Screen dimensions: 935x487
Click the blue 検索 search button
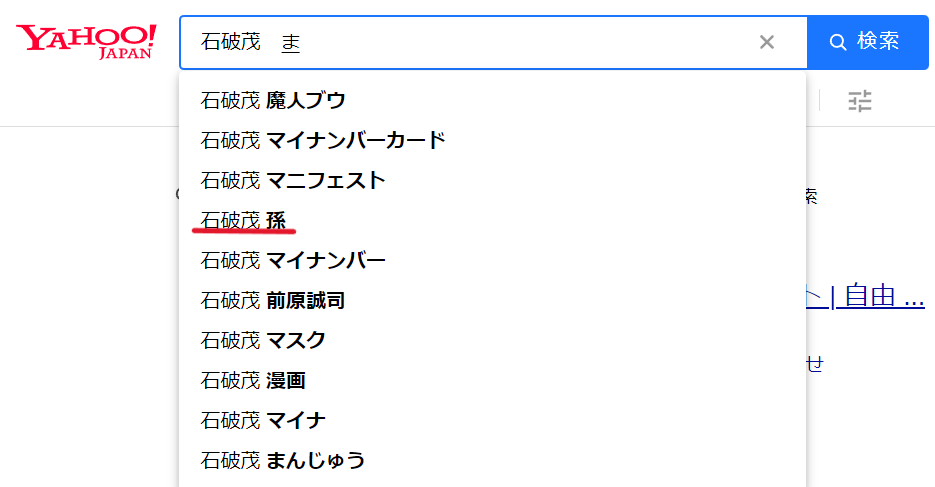point(868,42)
